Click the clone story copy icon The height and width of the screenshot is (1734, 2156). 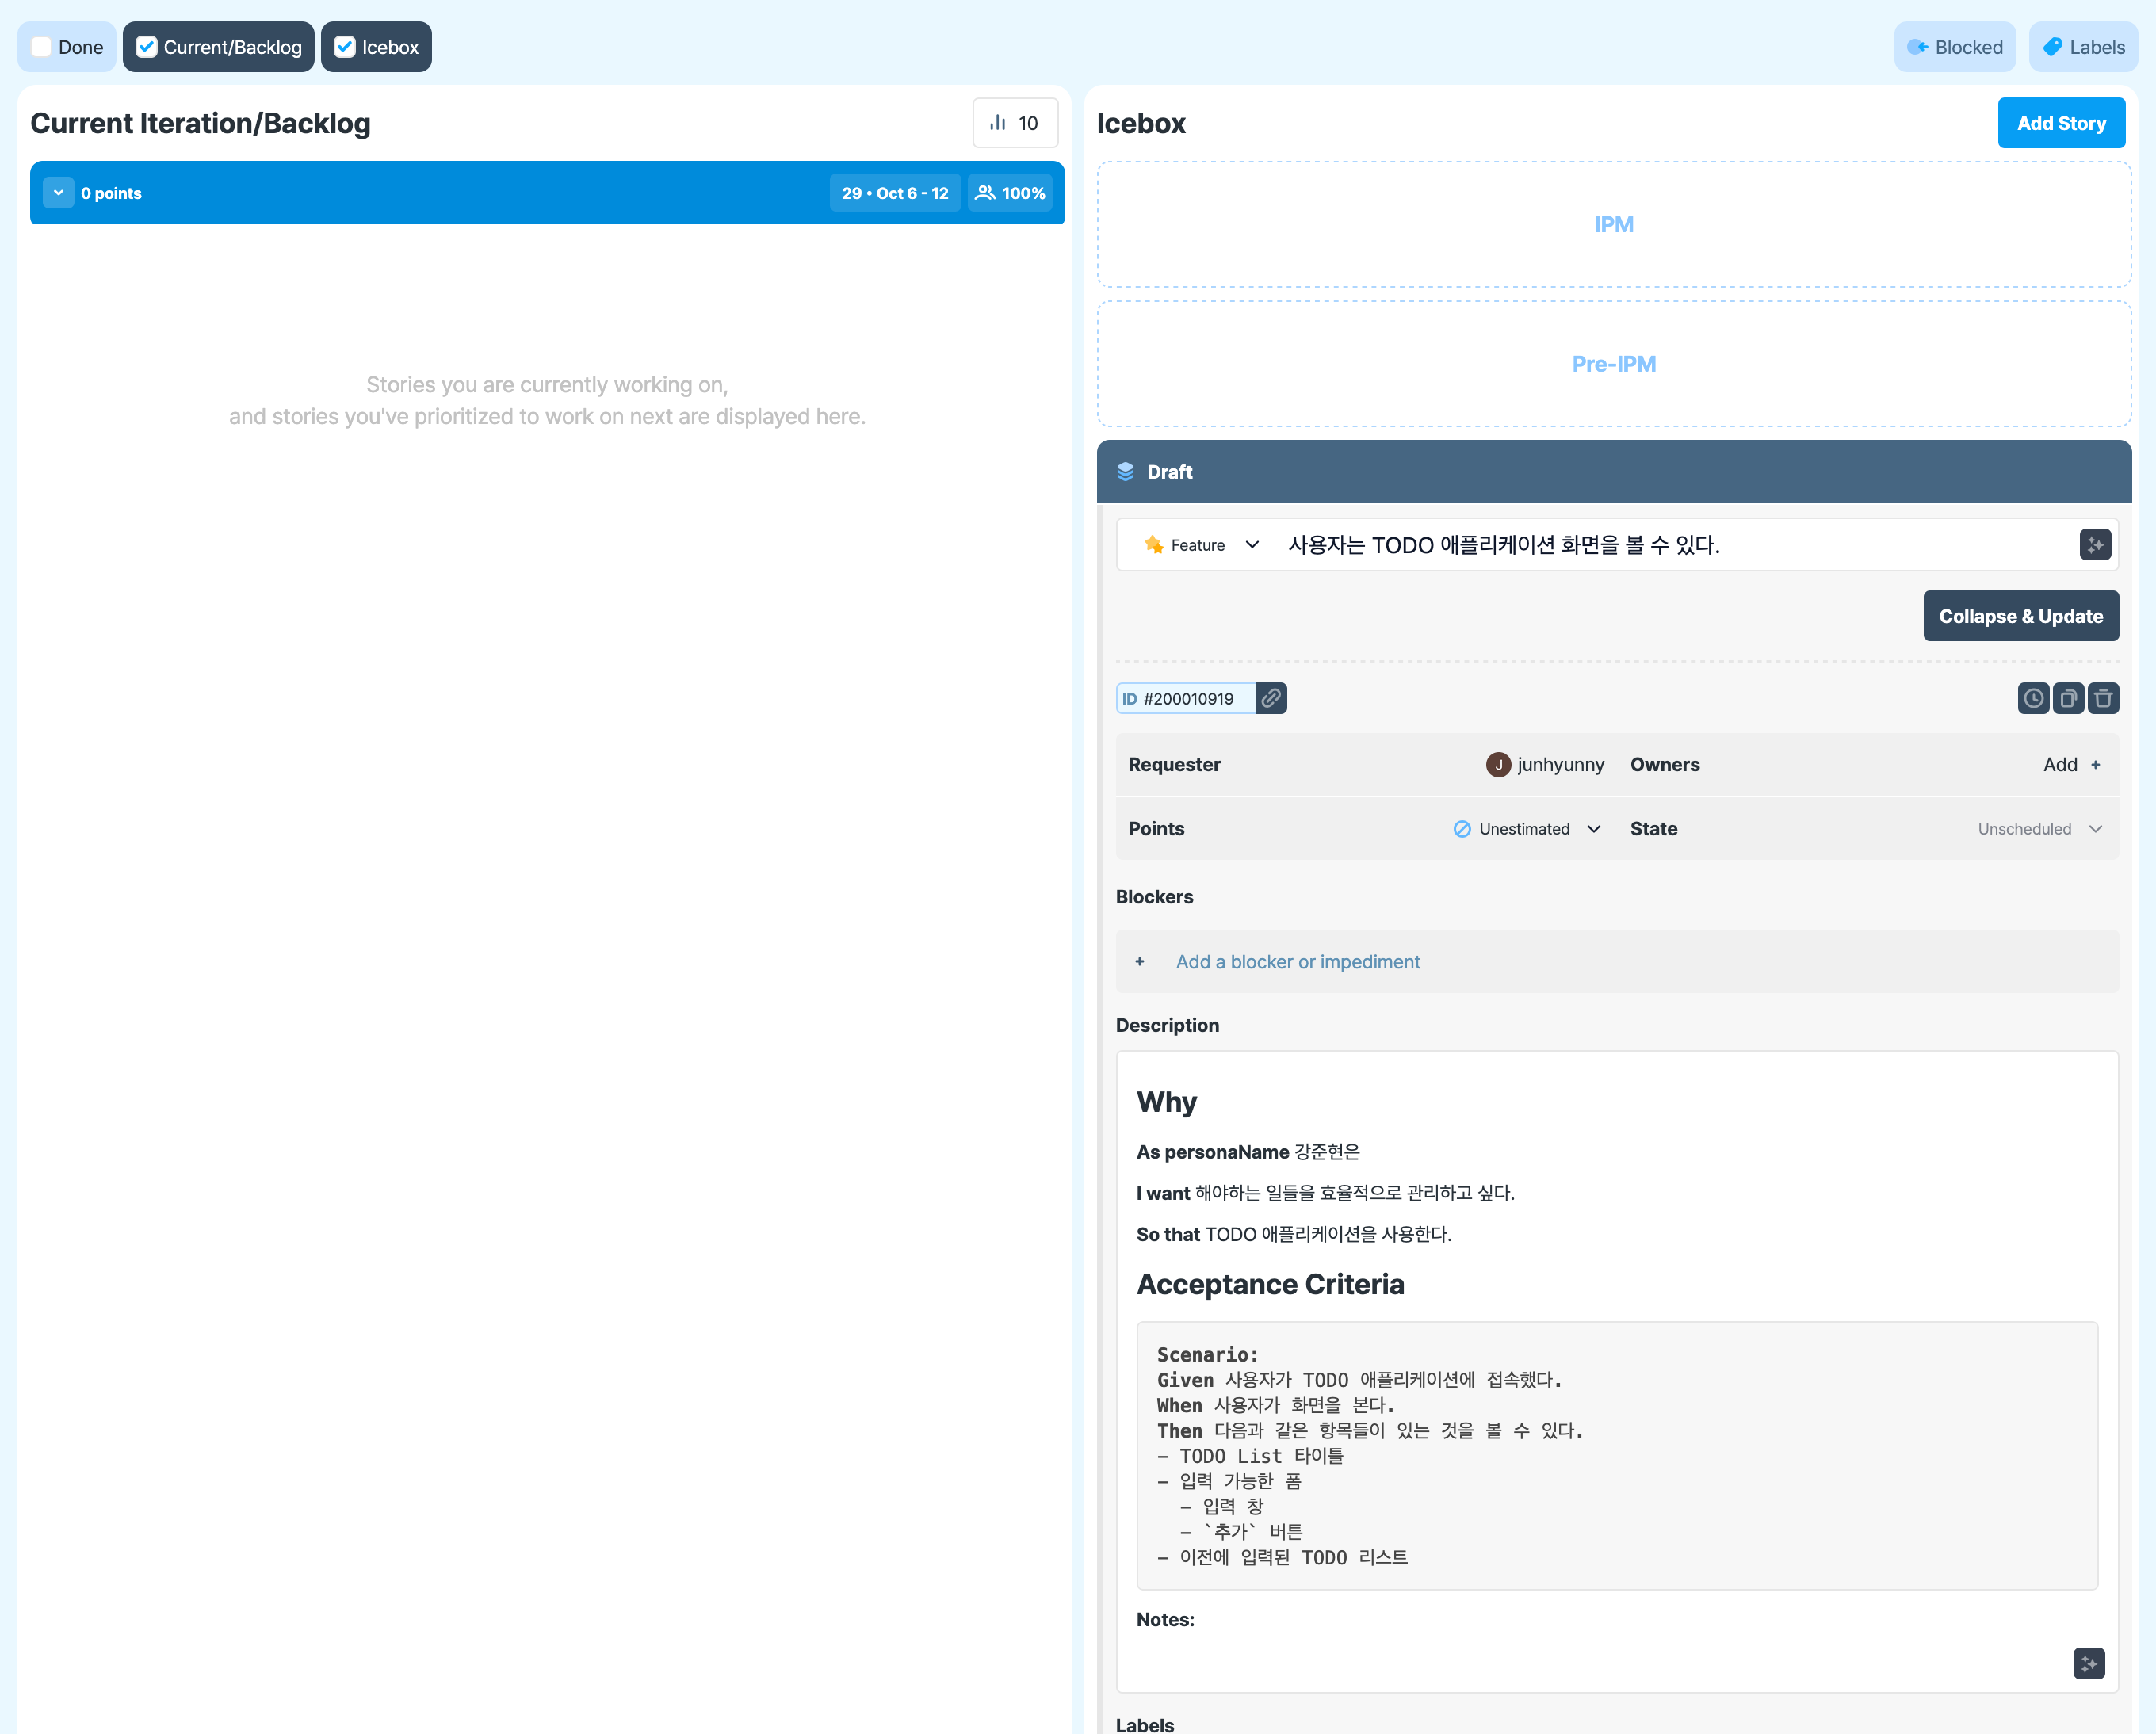[x=2068, y=698]
